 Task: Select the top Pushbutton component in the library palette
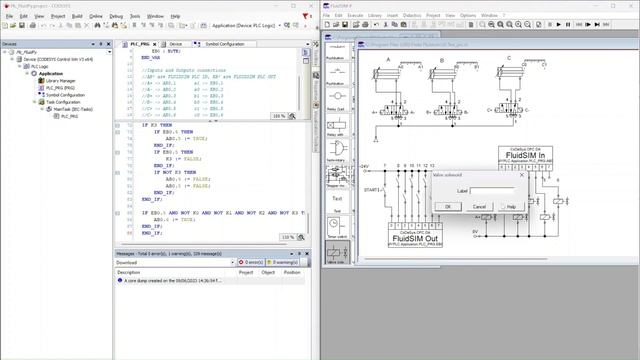click(x=337, y=51)
